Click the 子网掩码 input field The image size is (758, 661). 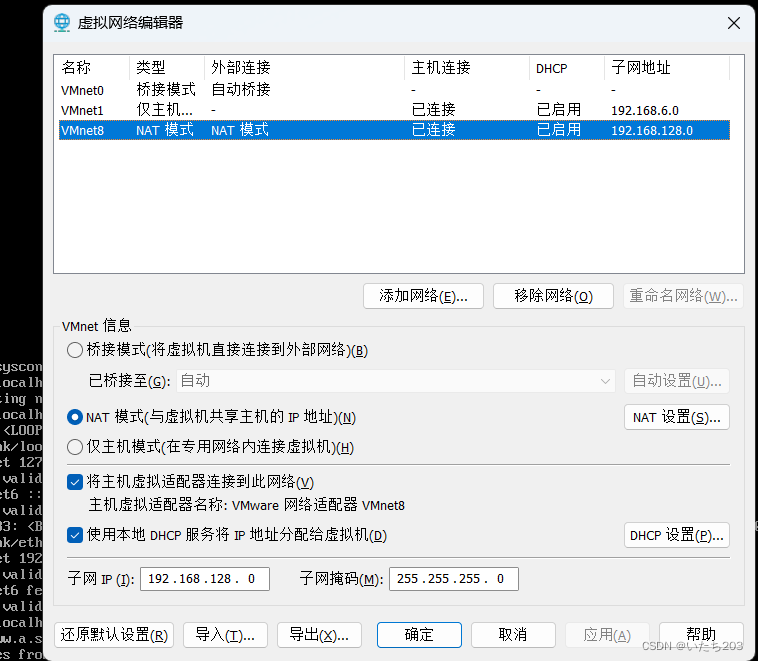point(453,579)
